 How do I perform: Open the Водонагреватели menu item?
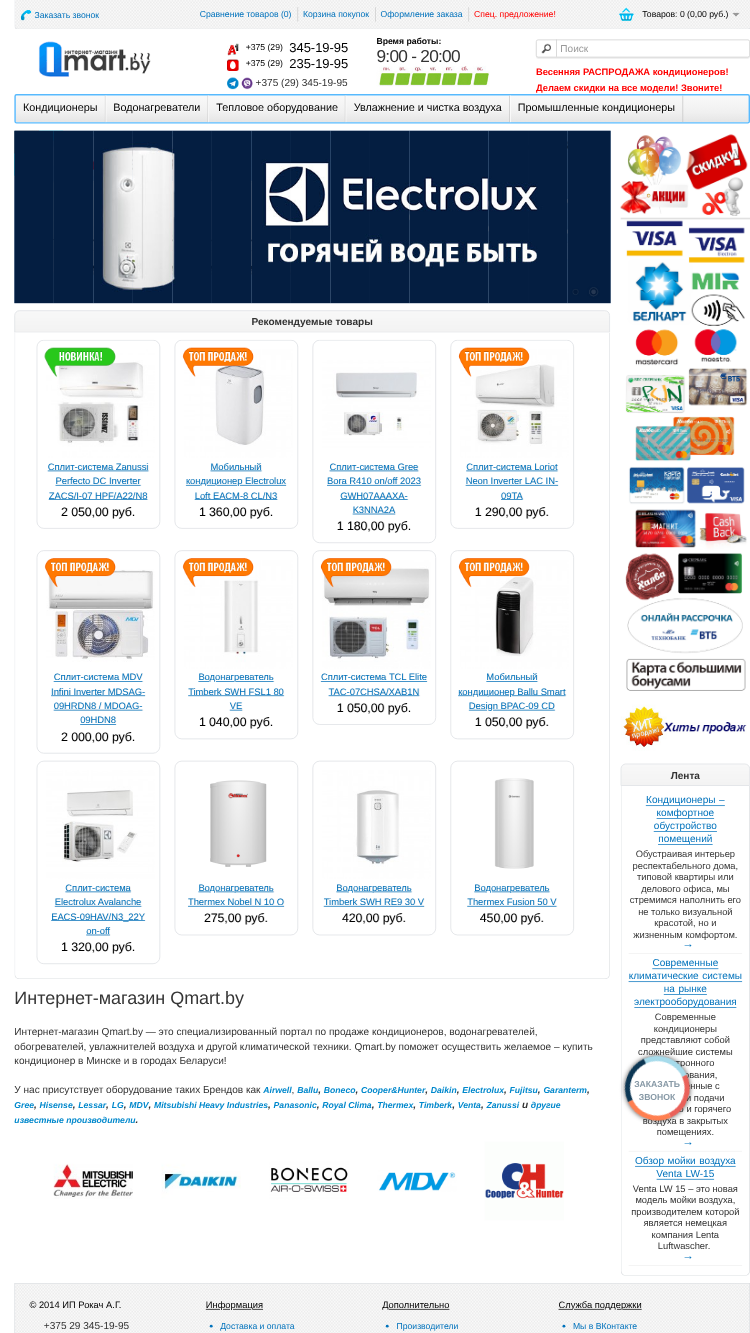[157, 108]
